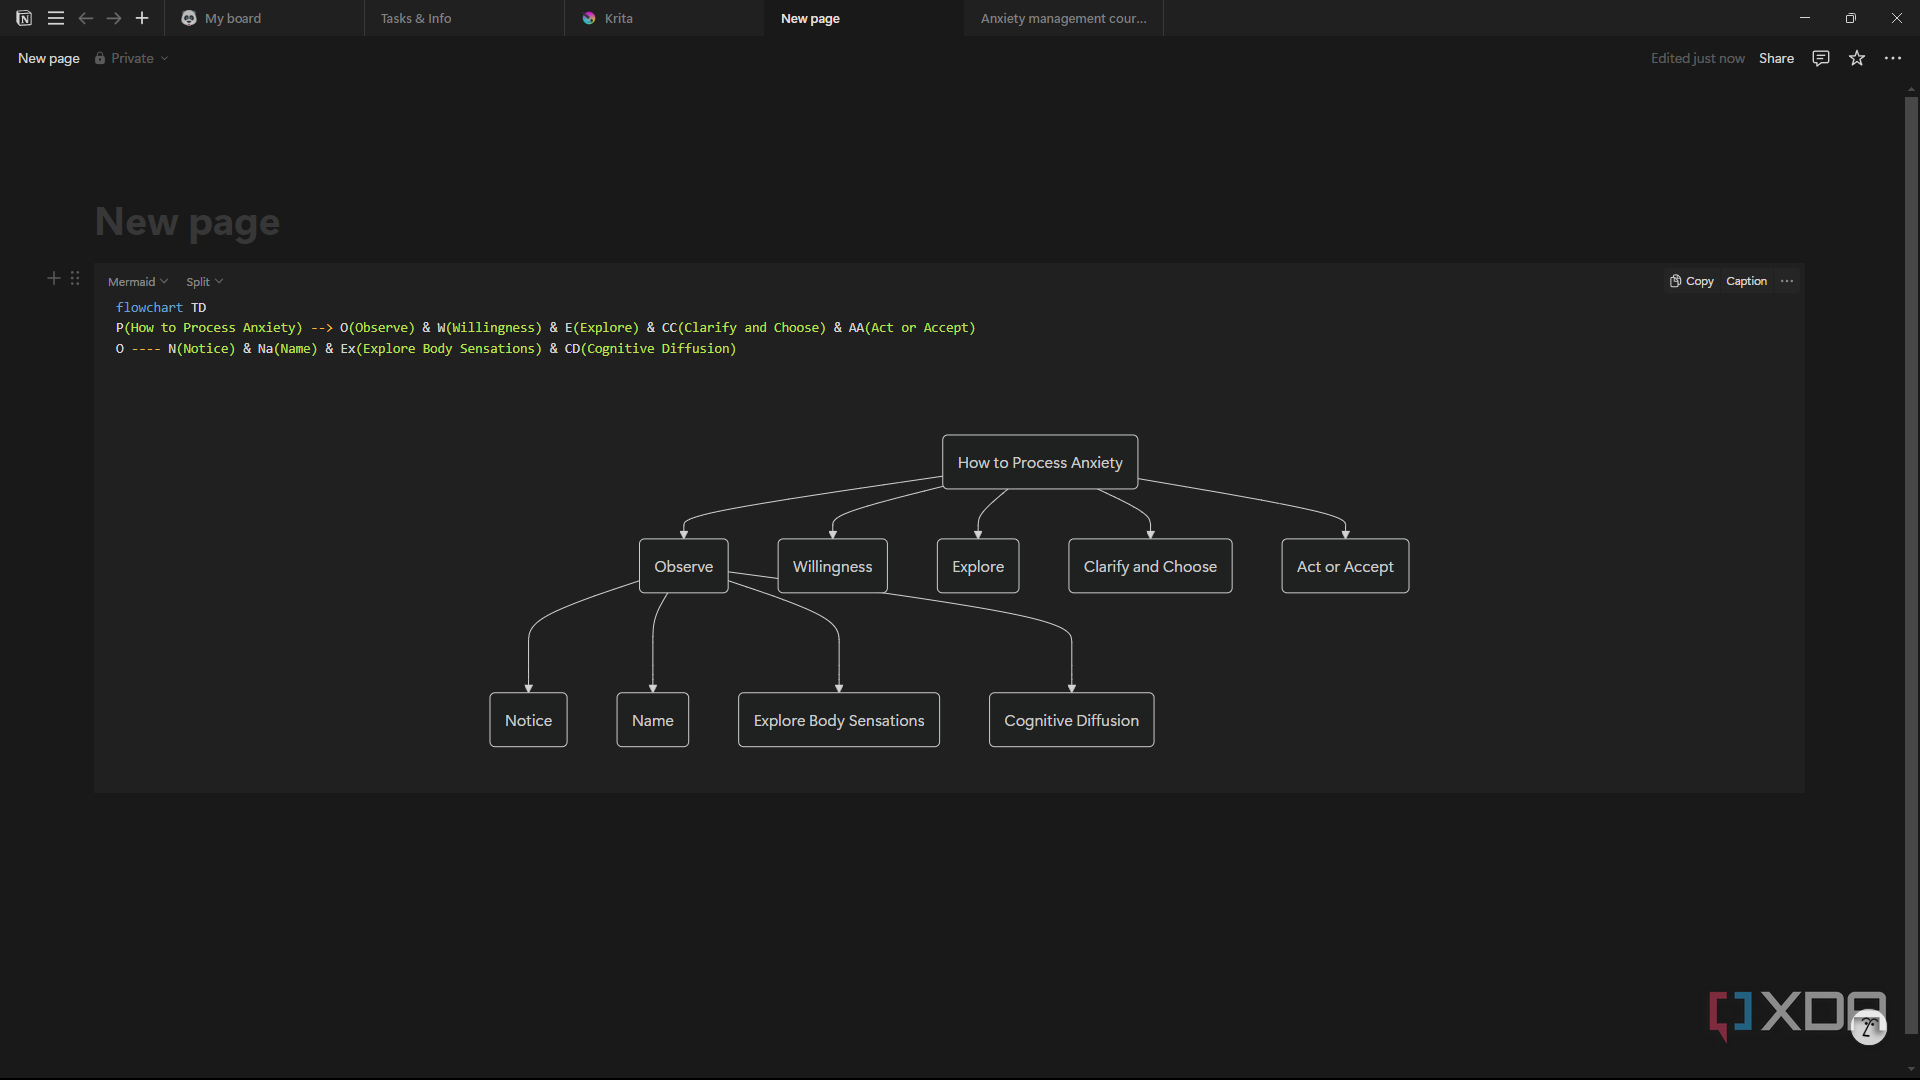Screen dimensions: 1920x1080
Task: Select the active New page tab
Action: coord(864,18)
